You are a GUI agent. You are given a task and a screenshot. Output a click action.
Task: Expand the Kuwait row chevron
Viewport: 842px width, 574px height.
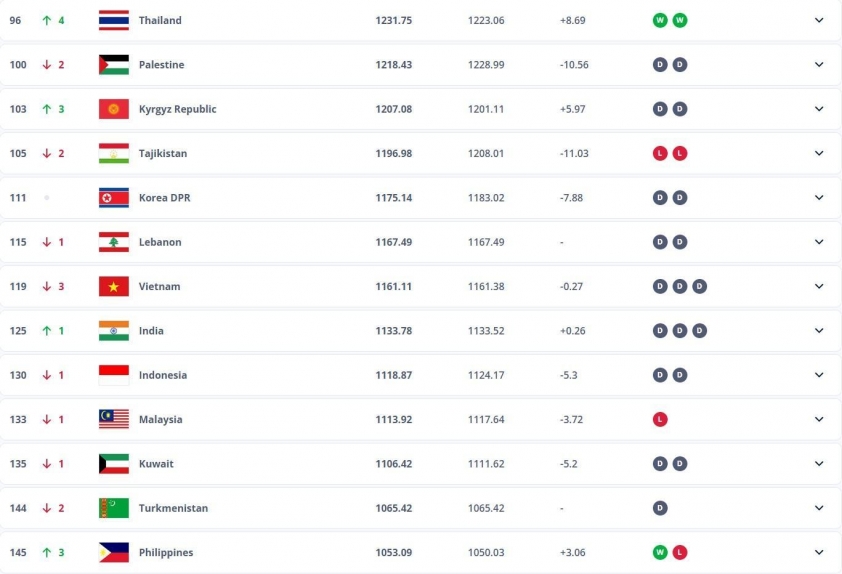pos(819,464)
